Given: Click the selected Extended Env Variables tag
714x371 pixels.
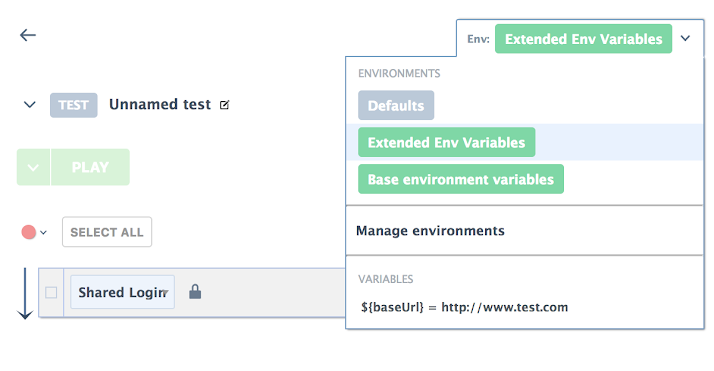Looking at the screenshot, I should tap(583, 39).
